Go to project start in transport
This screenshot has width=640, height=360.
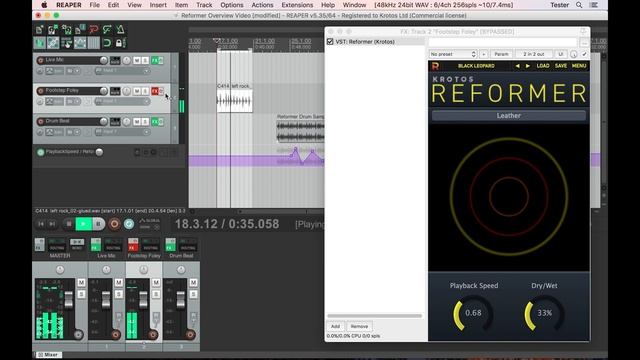click(x=41, y=224)
